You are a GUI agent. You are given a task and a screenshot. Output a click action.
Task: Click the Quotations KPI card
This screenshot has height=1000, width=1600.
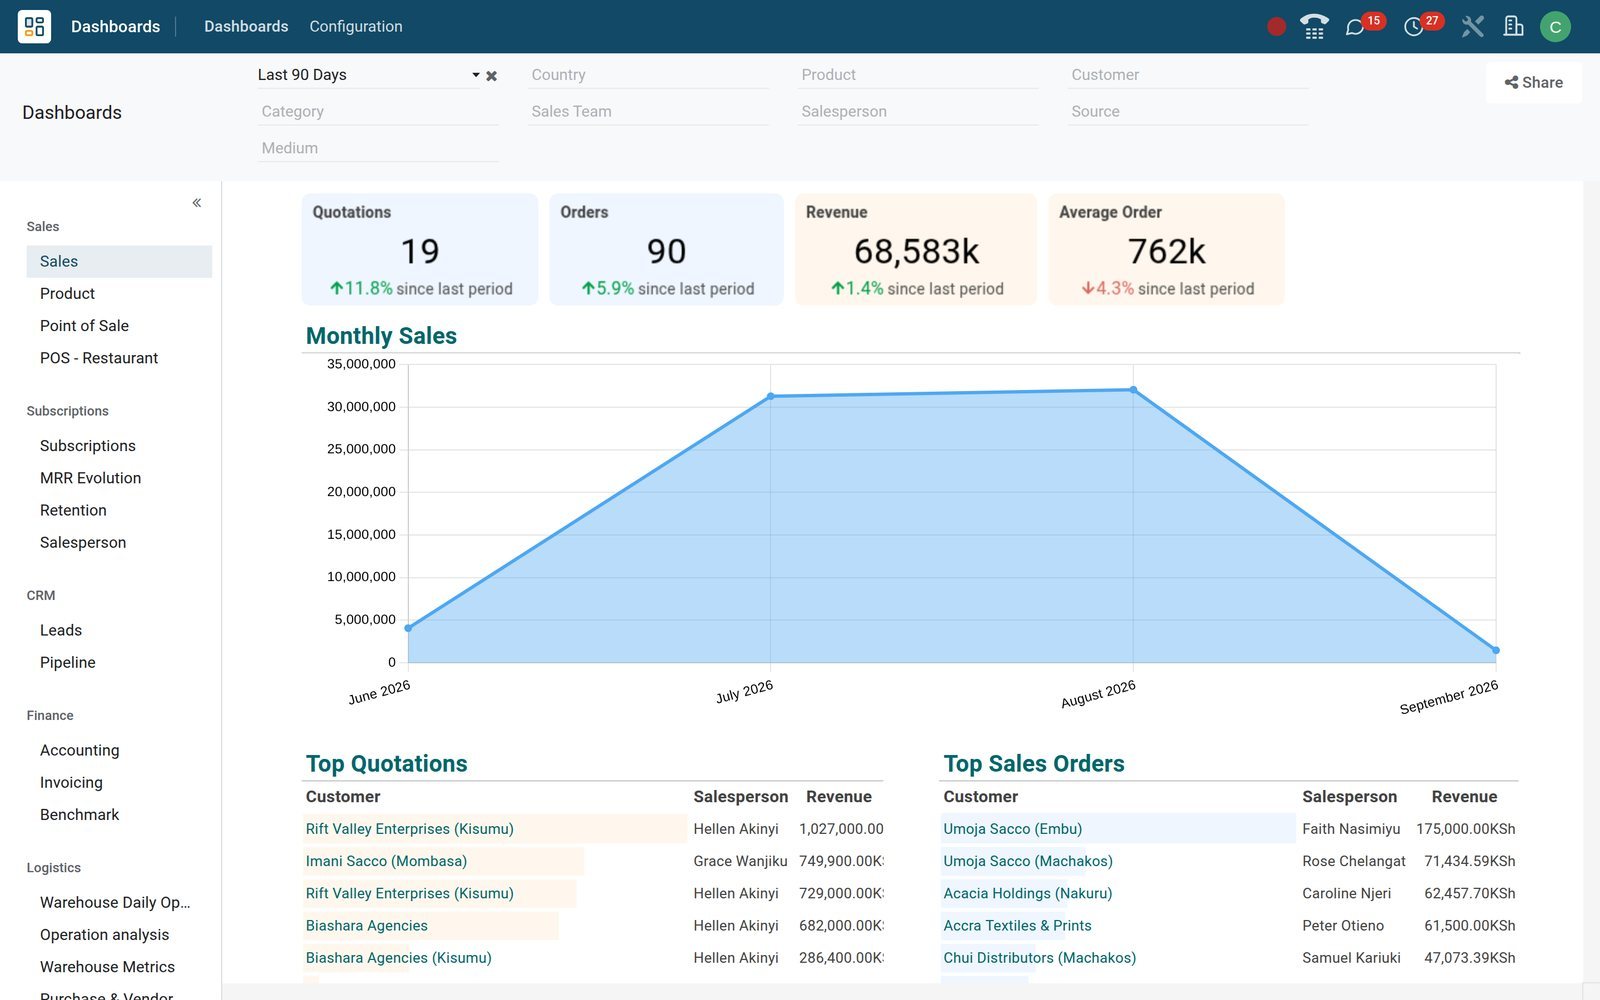[420, 249]
